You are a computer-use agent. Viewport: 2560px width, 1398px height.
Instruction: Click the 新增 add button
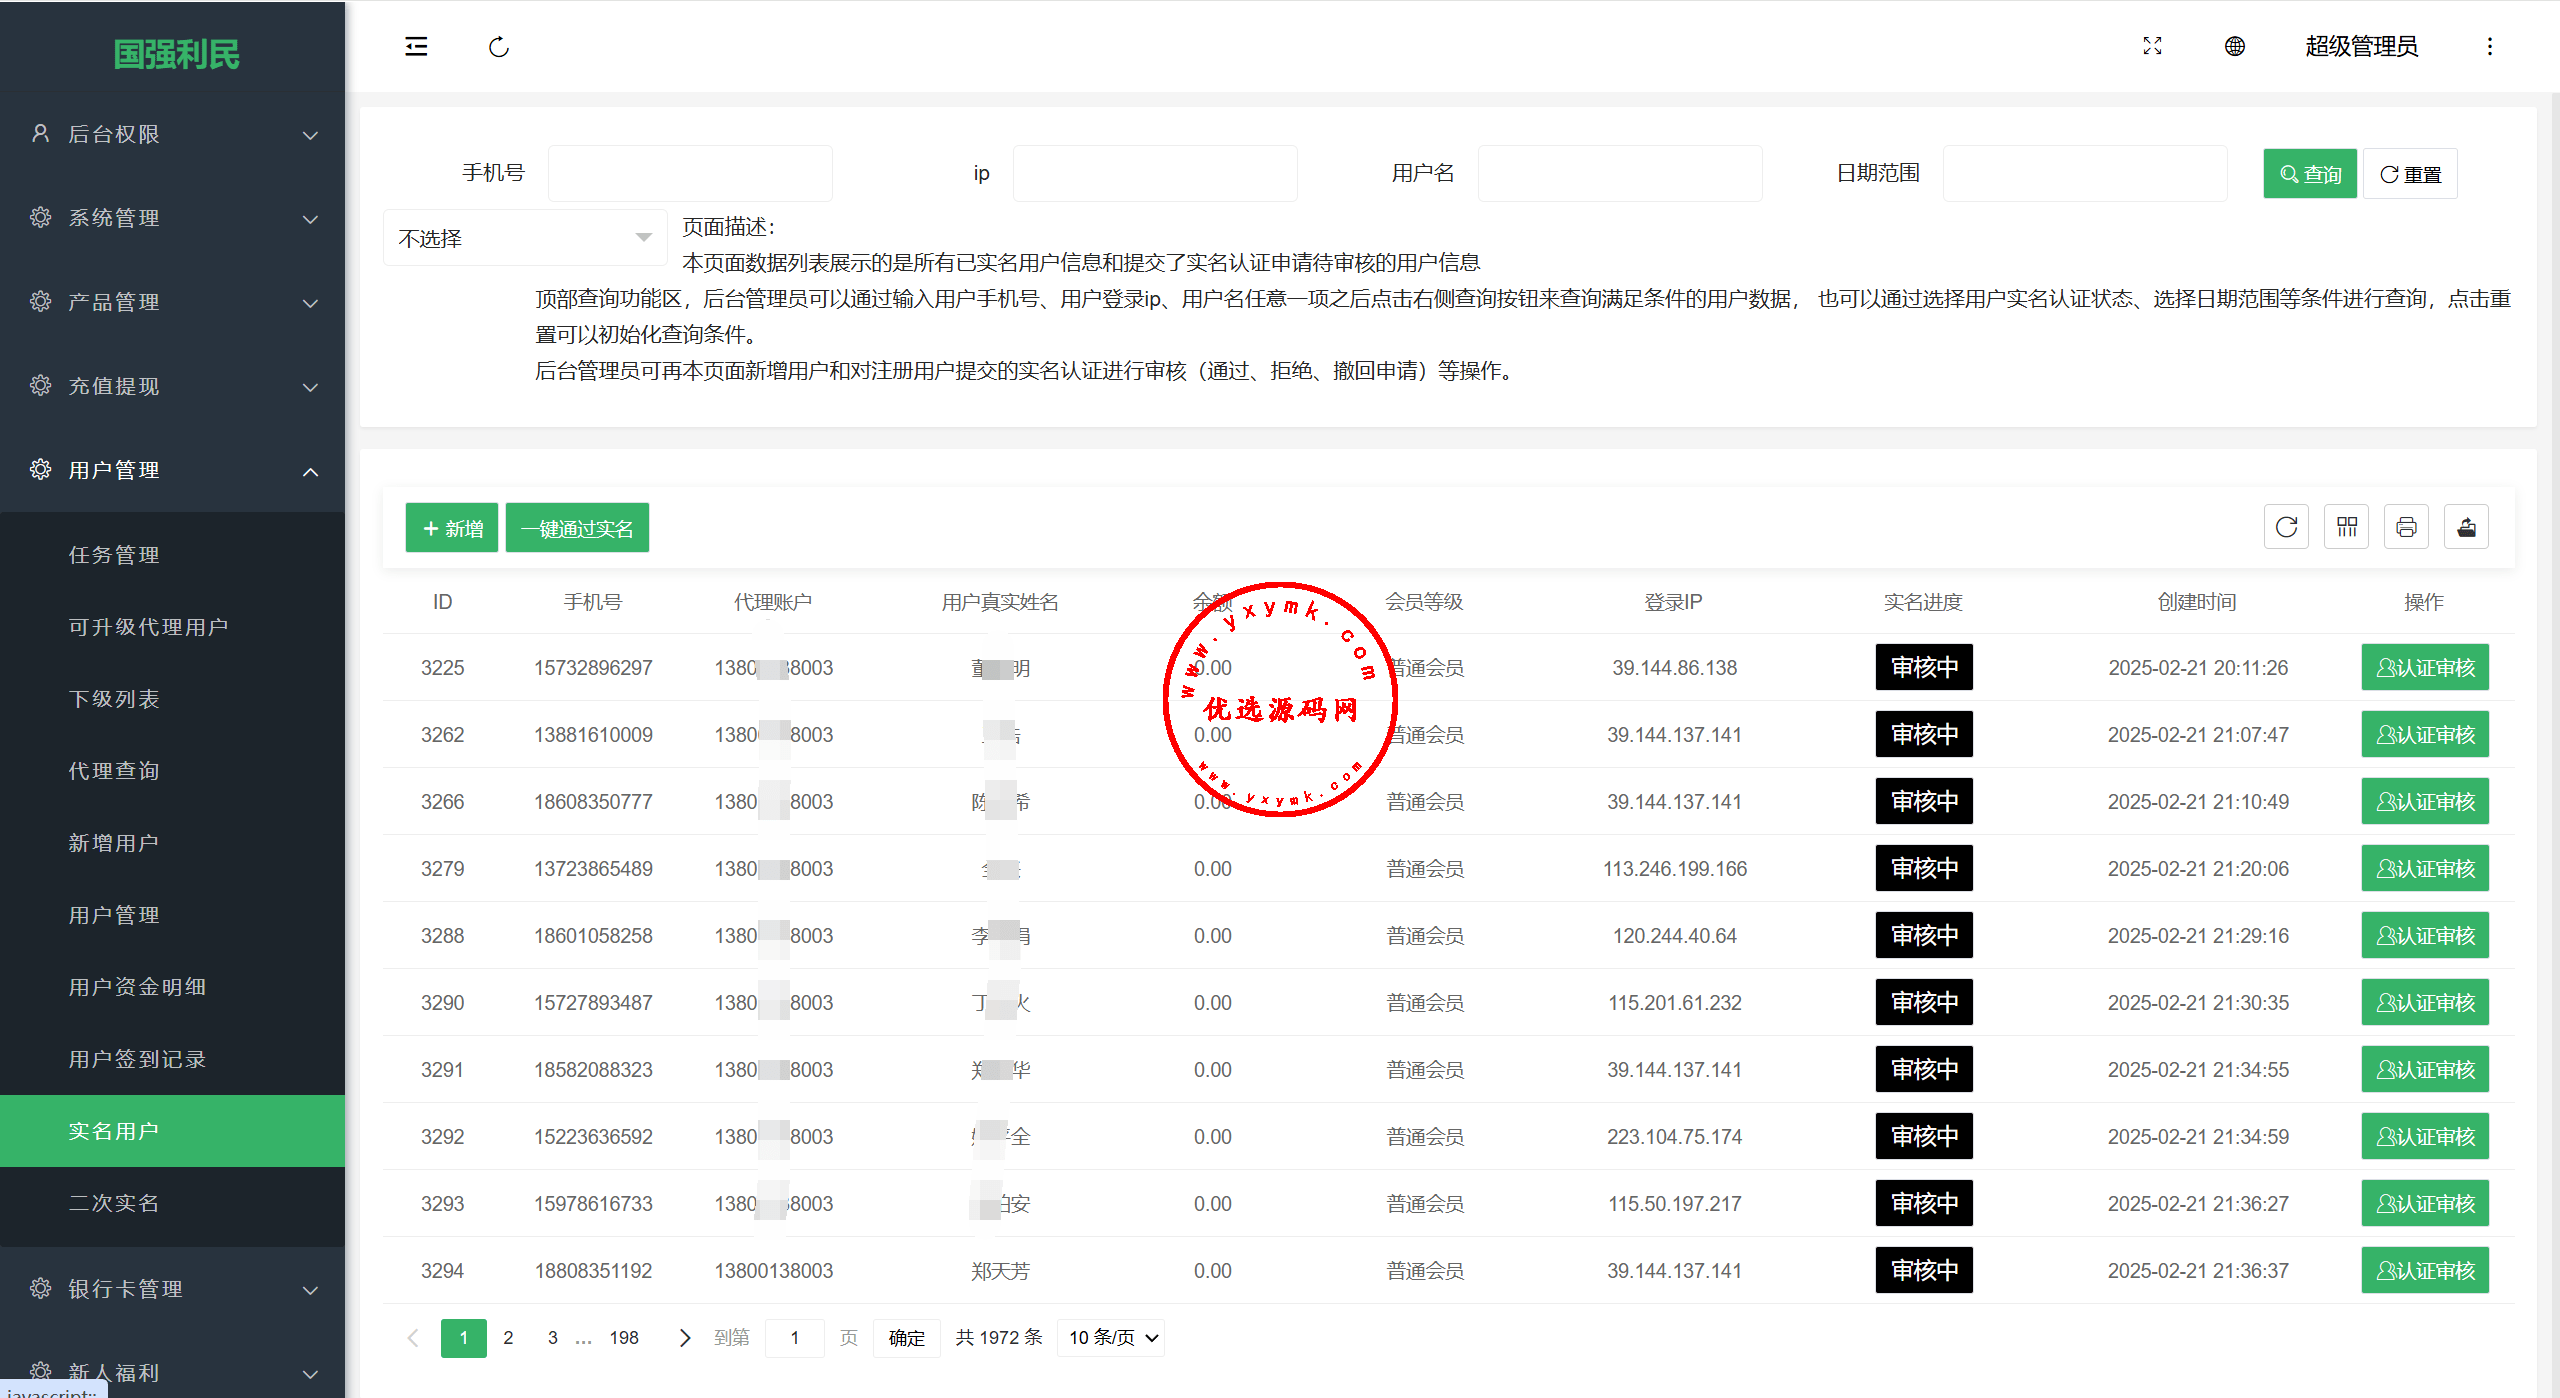tap(452, 528)
